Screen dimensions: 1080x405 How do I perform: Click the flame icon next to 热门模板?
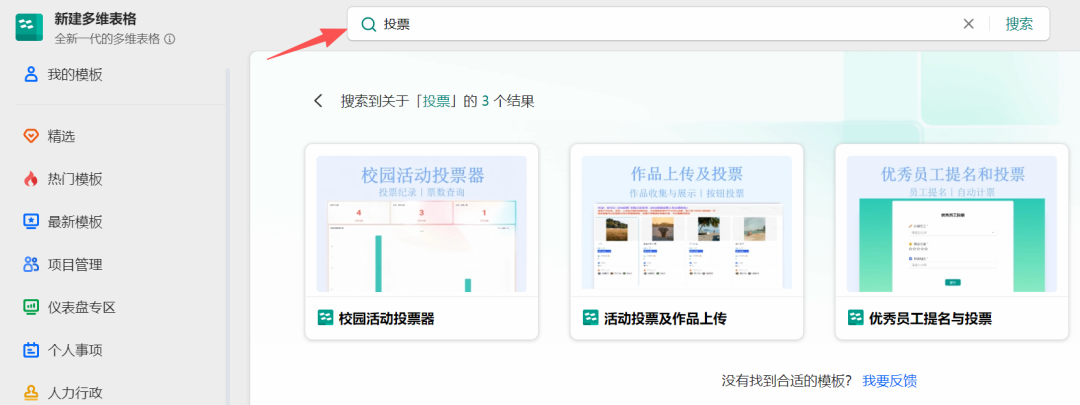click(31, 179)
